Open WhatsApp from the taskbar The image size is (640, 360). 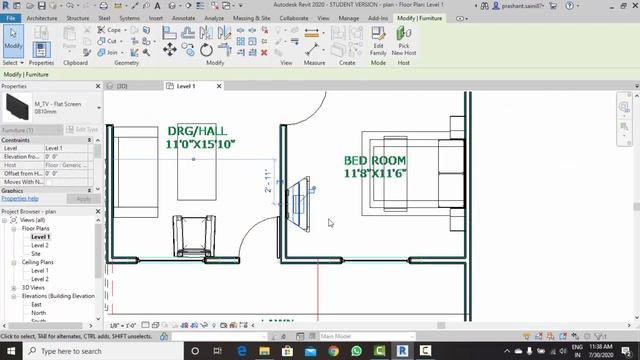pyautogui.click(x=356, y=351)
